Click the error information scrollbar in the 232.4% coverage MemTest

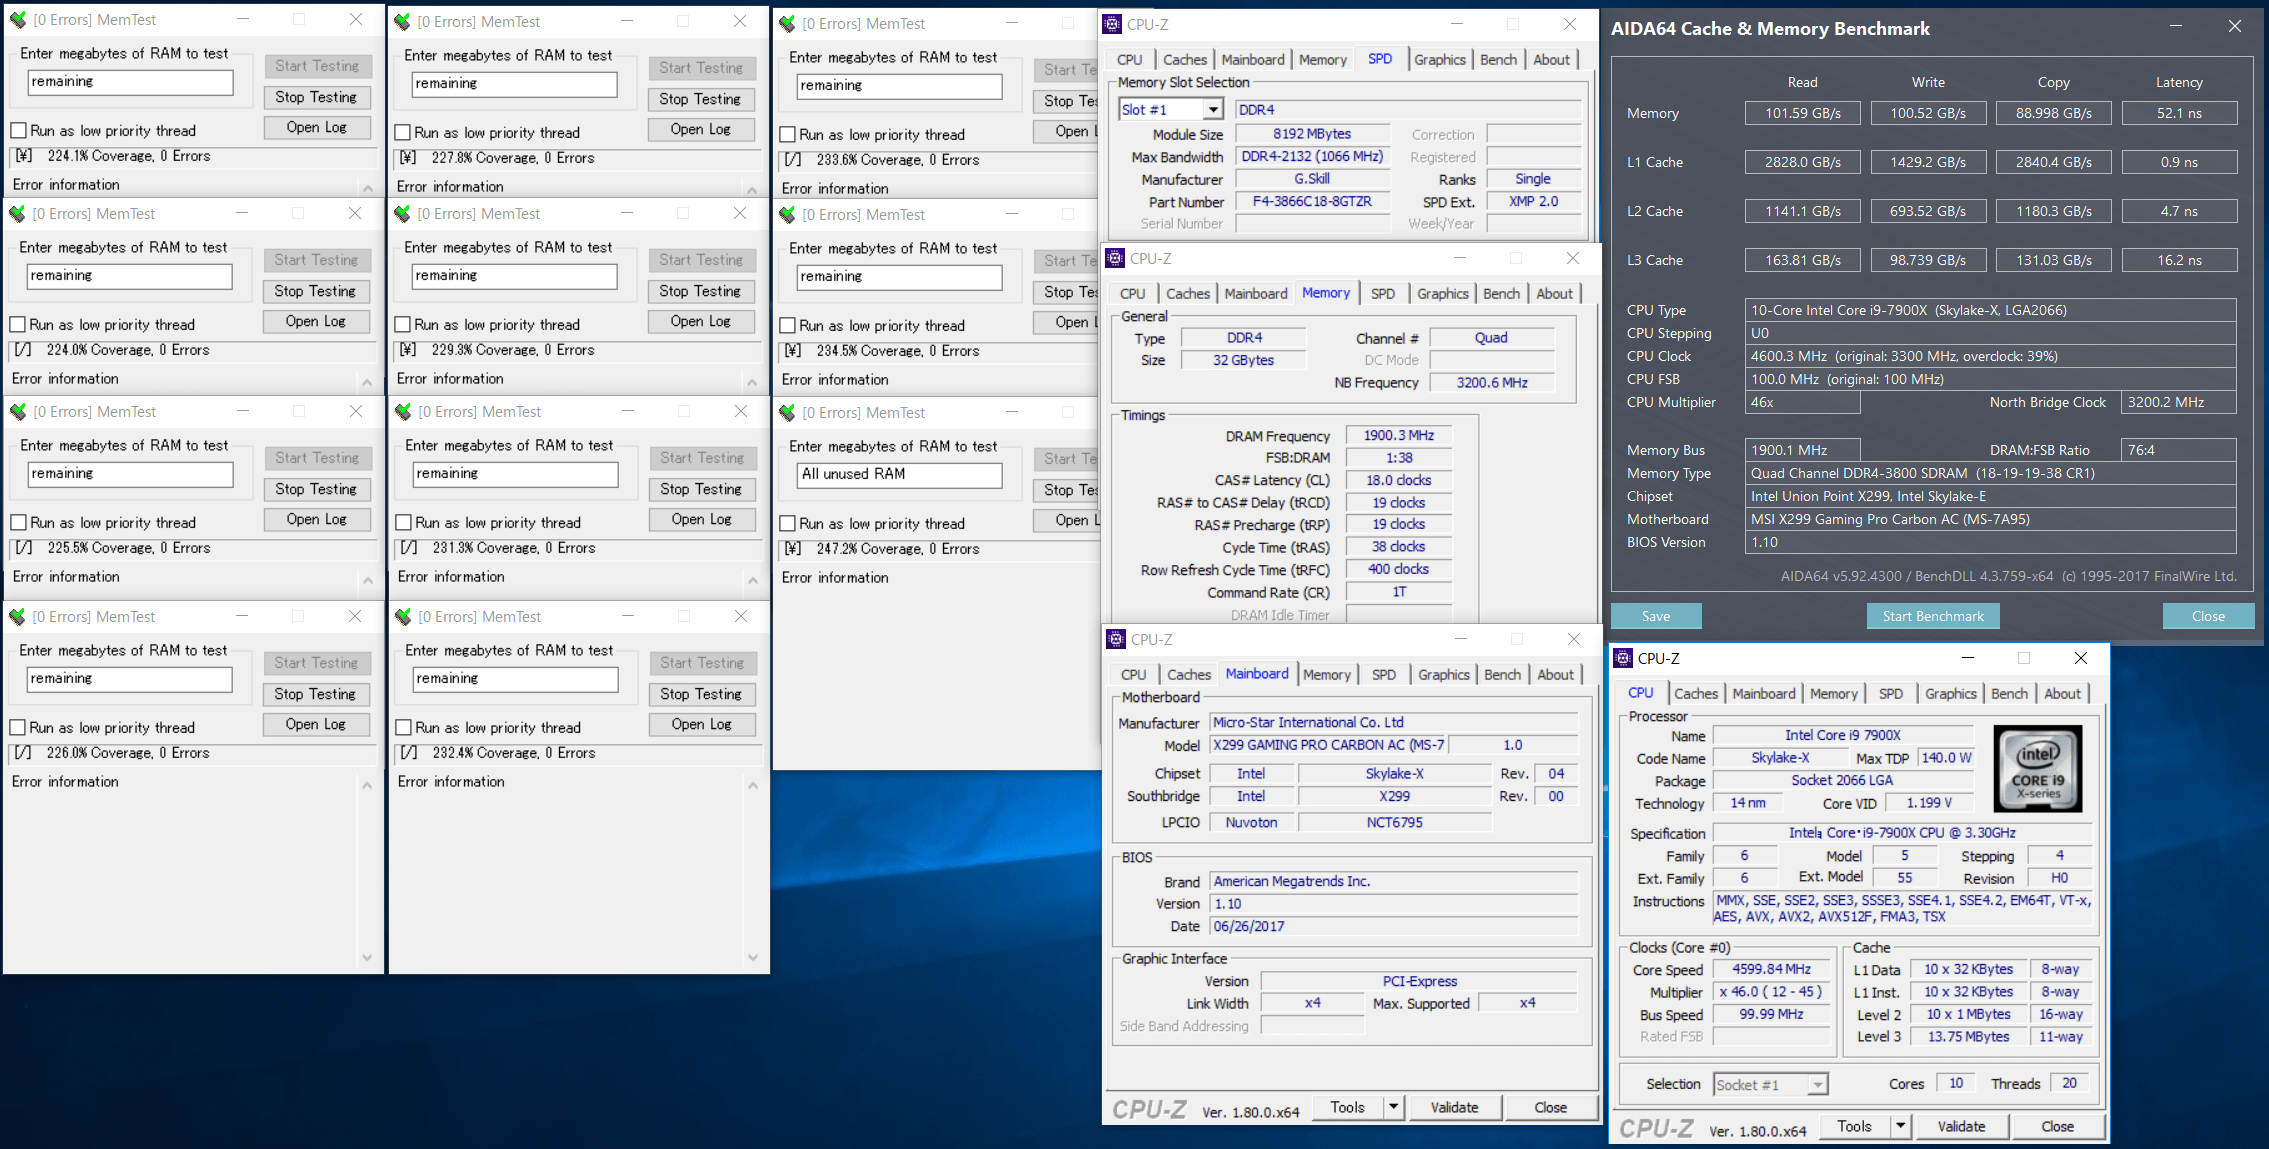(x=753, y=872)
